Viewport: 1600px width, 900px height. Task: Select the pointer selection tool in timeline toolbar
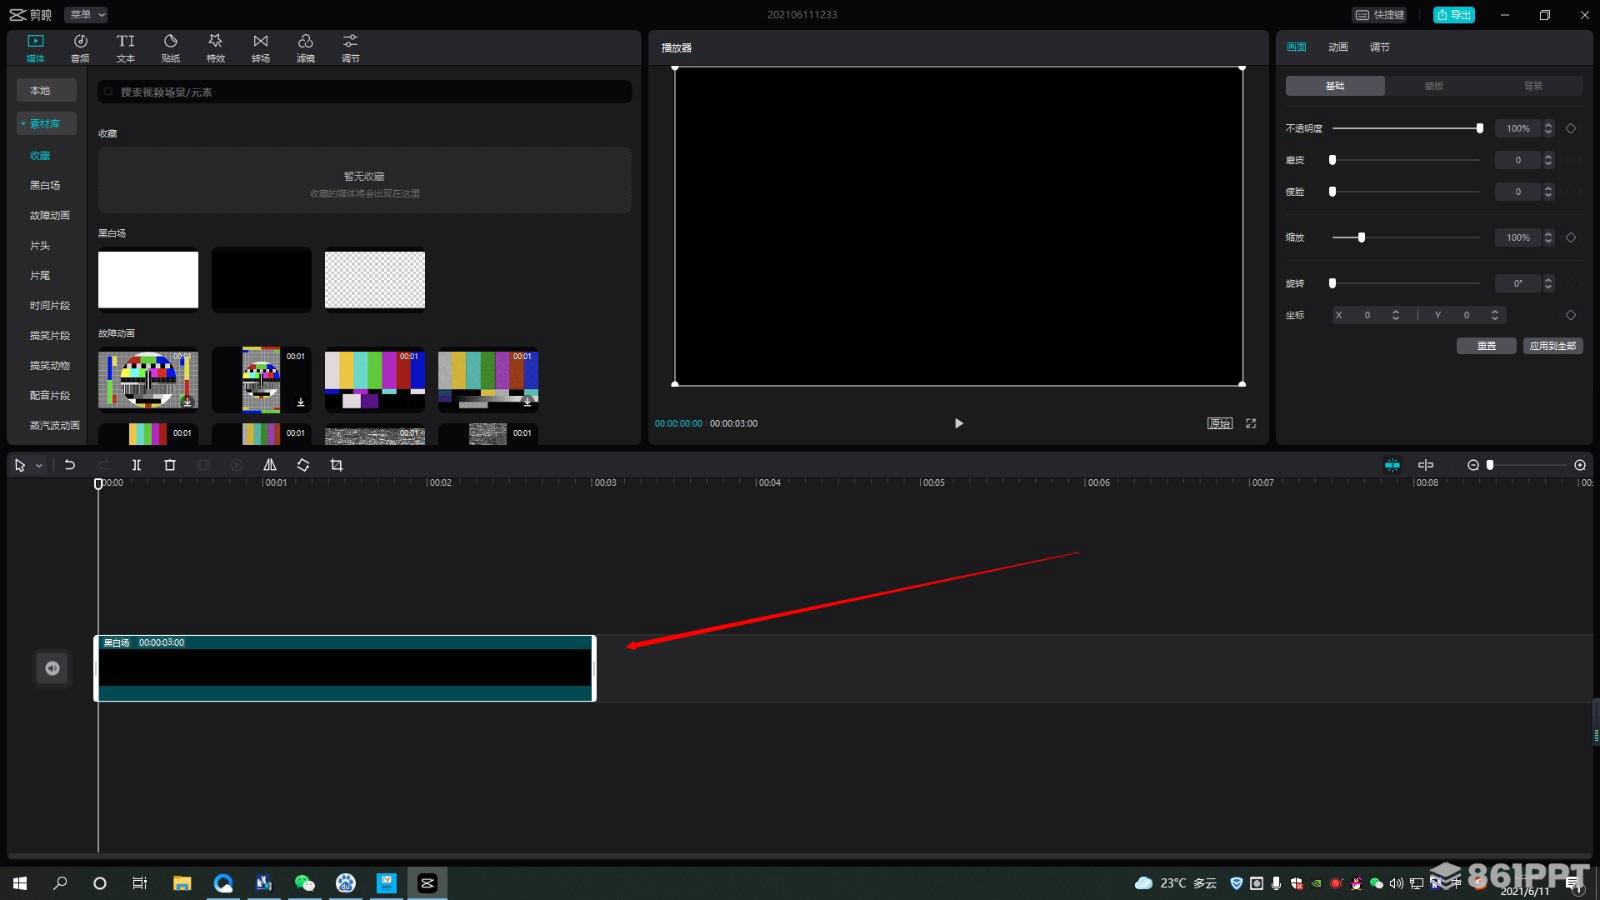[x=20, y=465]
